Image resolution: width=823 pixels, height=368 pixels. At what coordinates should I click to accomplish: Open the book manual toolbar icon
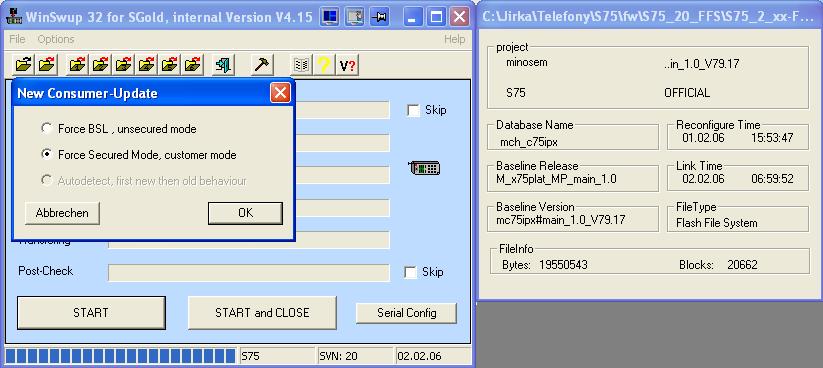point(301,65)
